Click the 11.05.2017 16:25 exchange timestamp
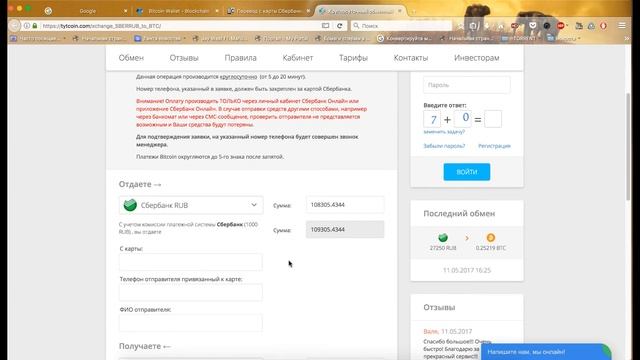Viewport: 640px width, 360px height. click(x=467, y=270)
